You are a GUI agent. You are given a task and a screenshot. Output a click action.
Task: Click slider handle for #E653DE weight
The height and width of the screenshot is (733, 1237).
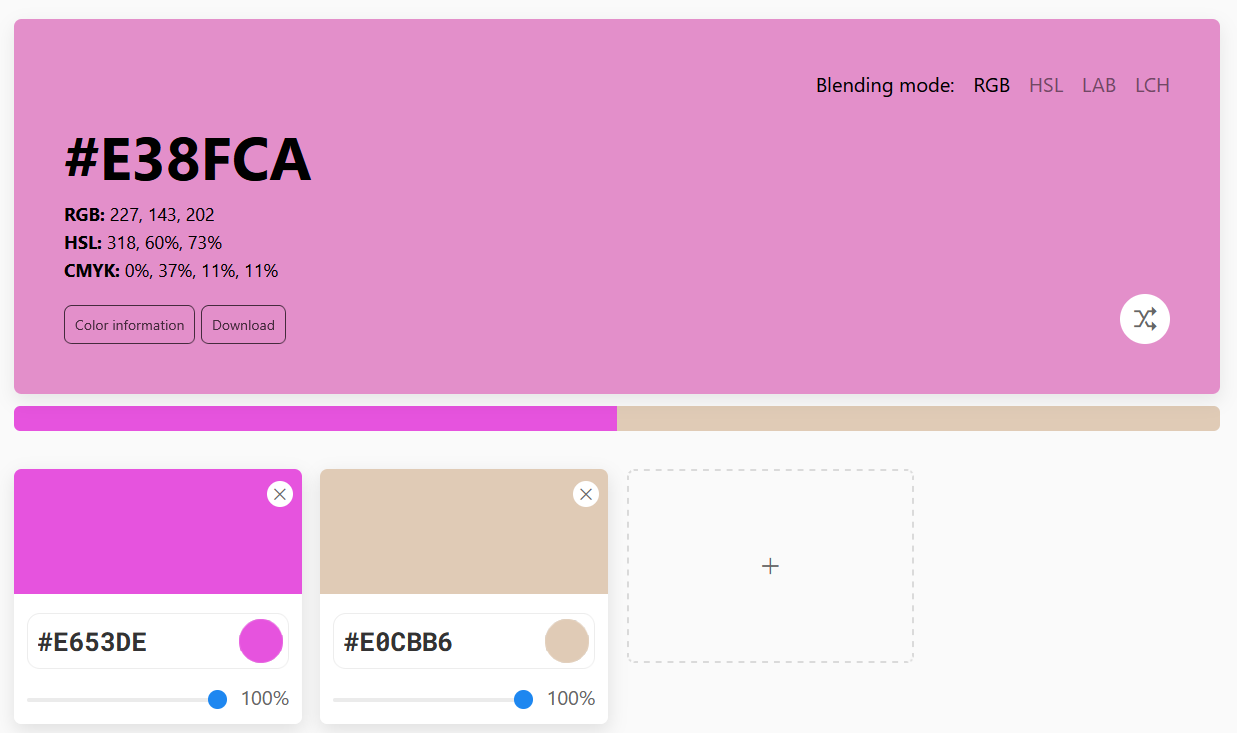(217, 699)
